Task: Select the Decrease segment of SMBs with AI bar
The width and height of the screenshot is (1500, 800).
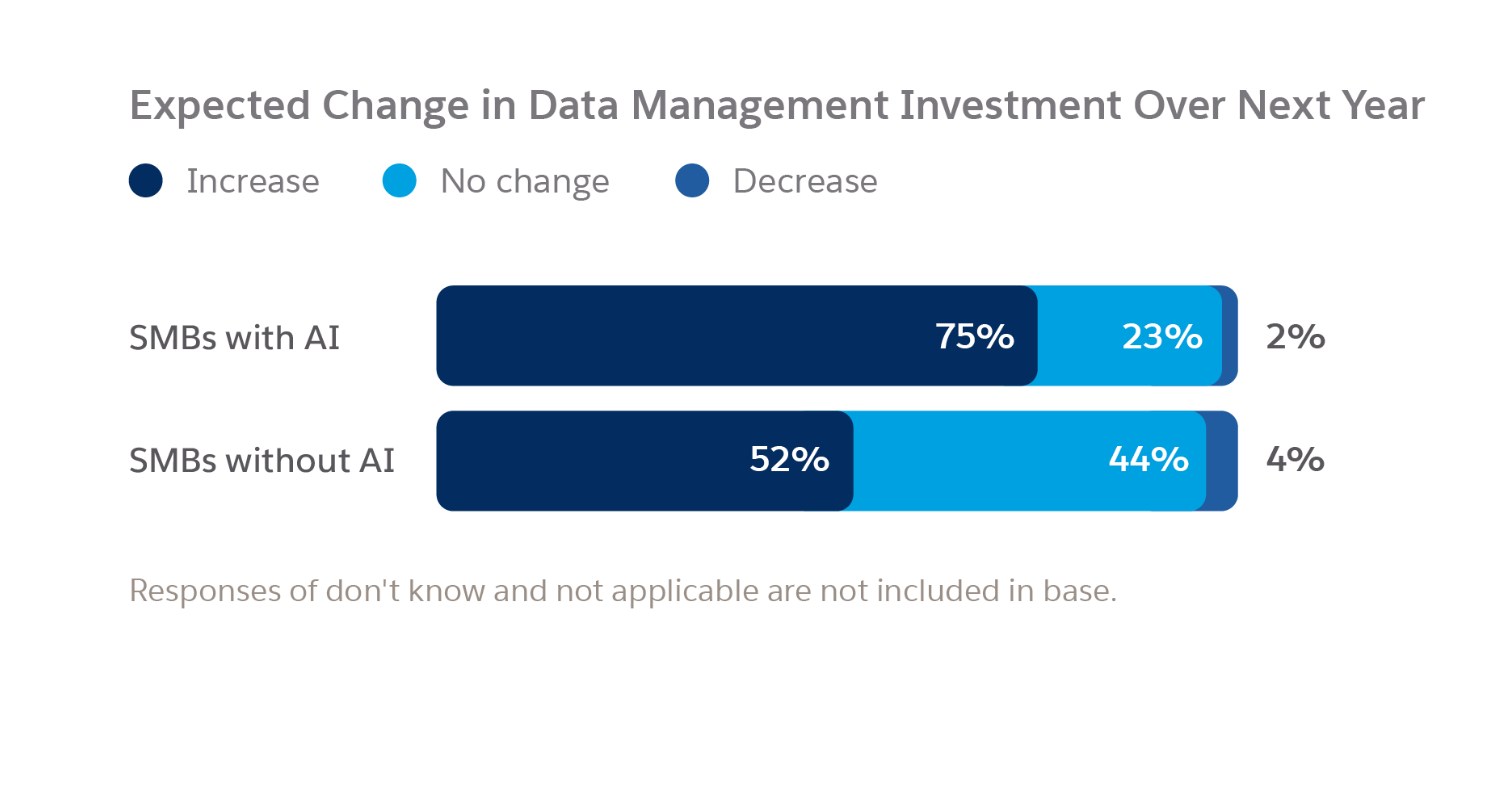Action: (x=1230, y=336)
